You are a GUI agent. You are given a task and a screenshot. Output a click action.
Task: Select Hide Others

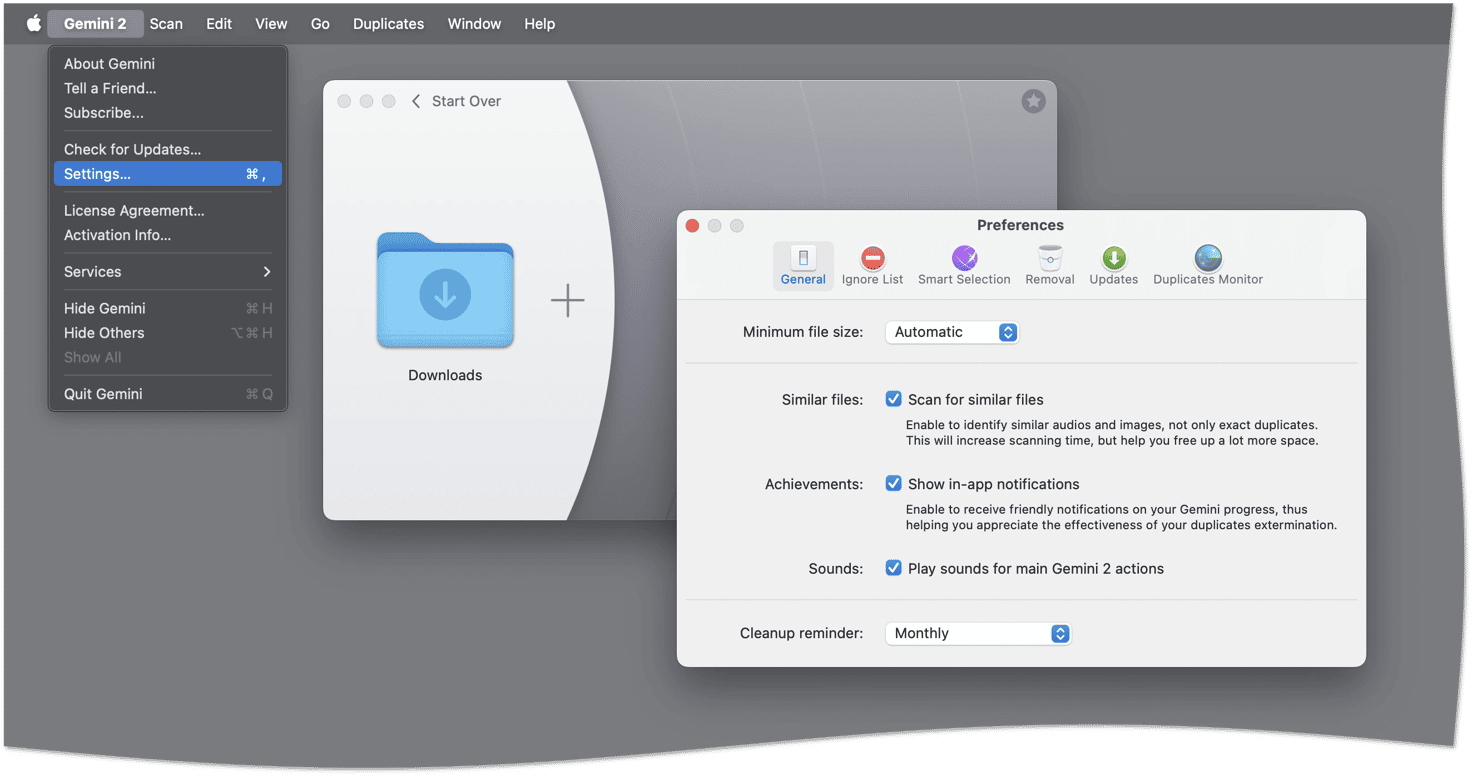(x=167, y=333)
